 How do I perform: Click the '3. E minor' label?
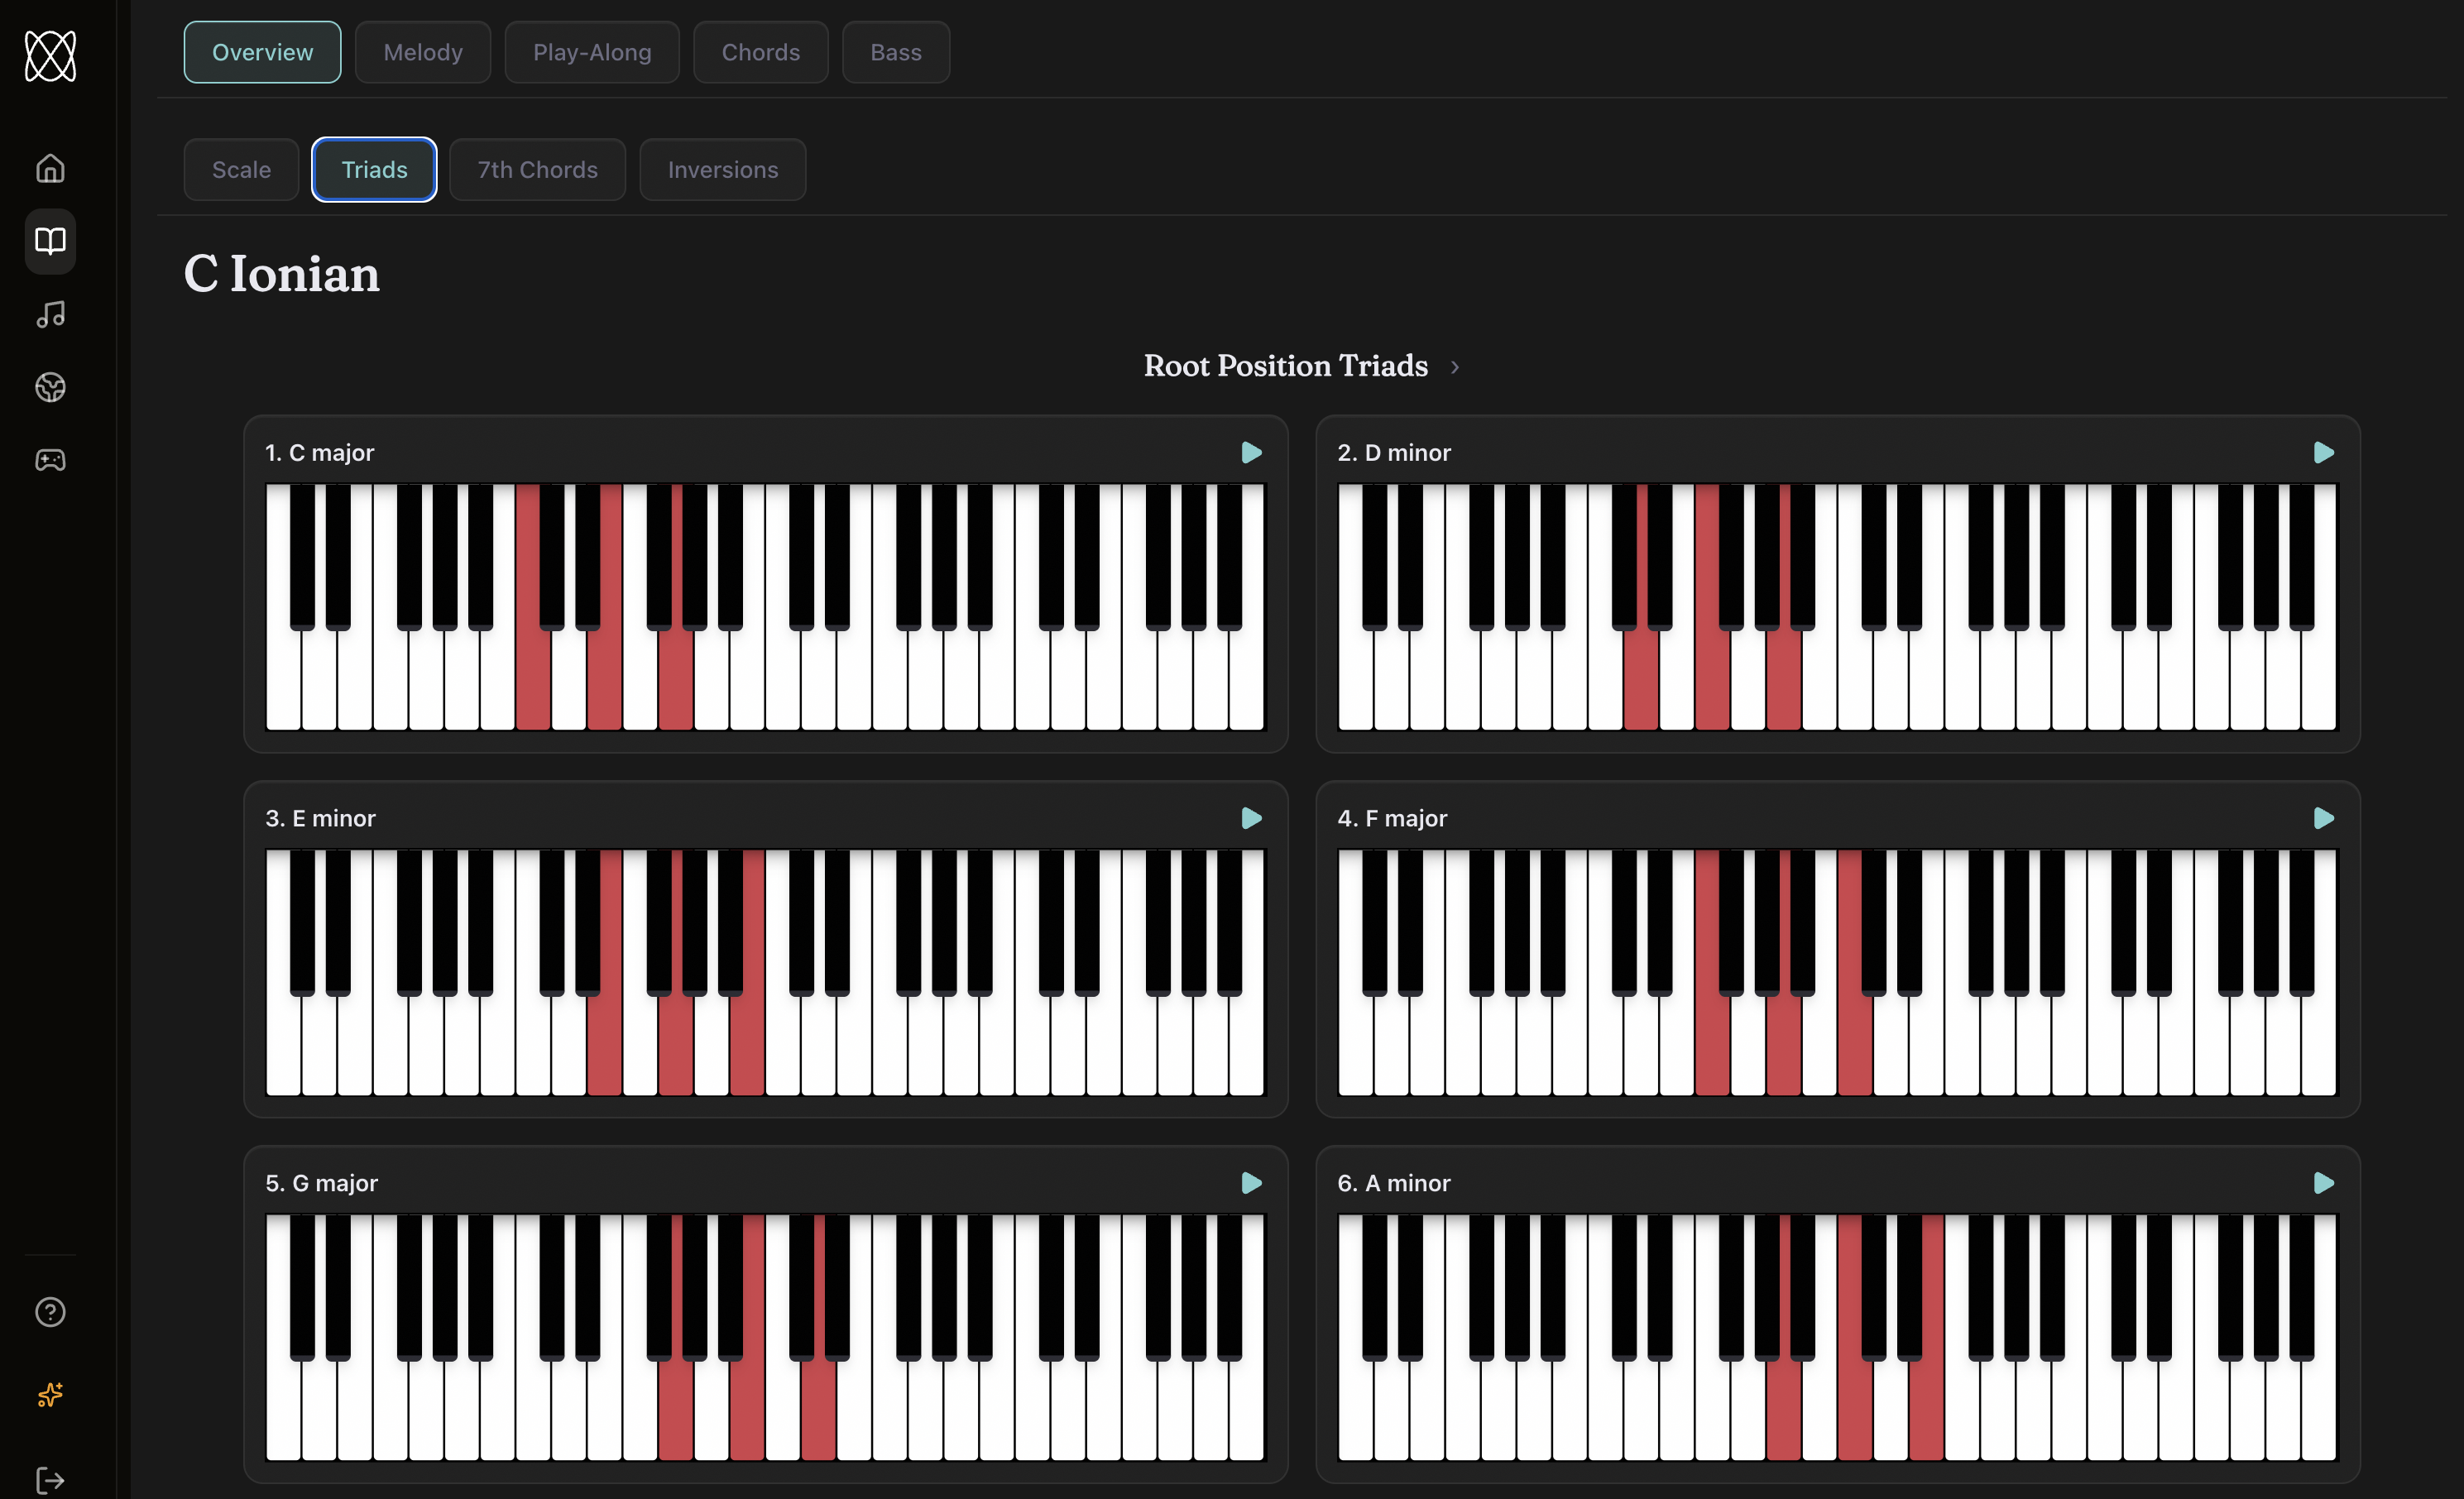320,818
